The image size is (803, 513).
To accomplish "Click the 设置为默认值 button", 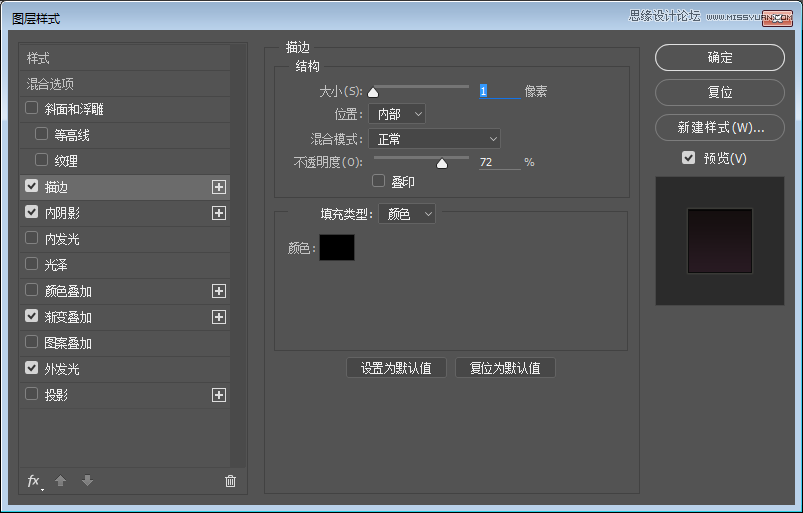I will point(396,368).
